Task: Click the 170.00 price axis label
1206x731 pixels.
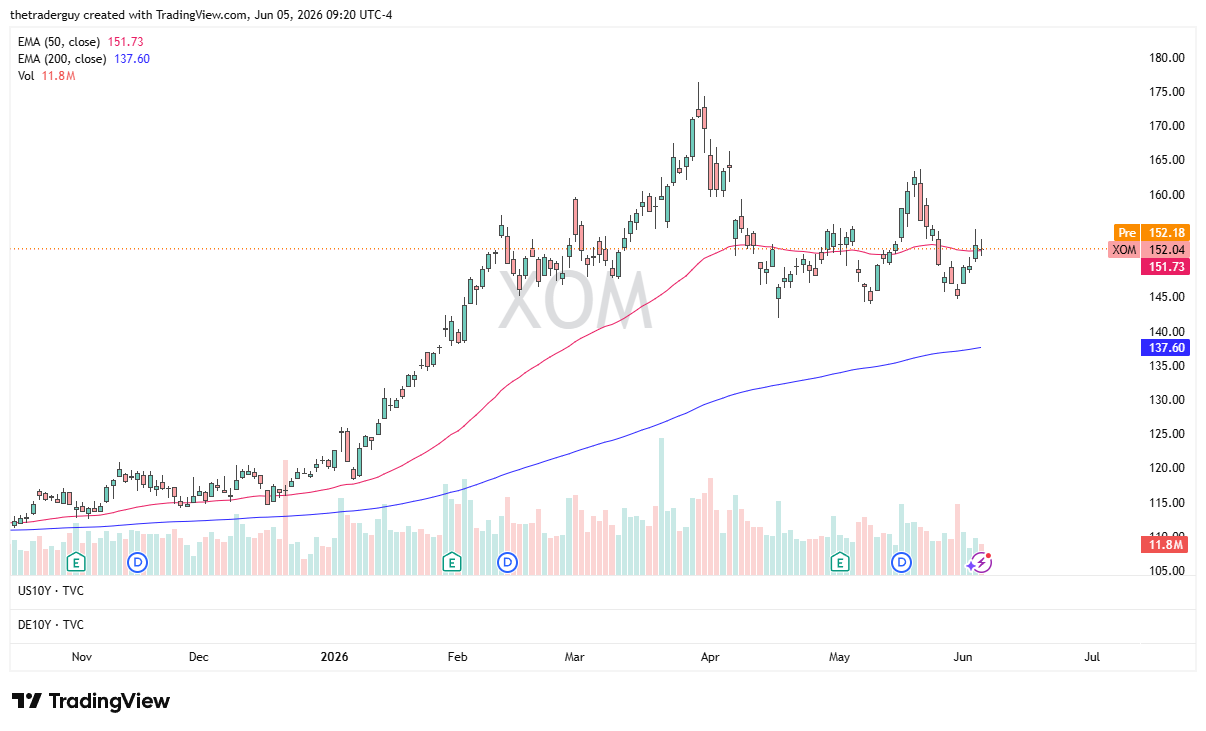Action: pos(1167,126)
